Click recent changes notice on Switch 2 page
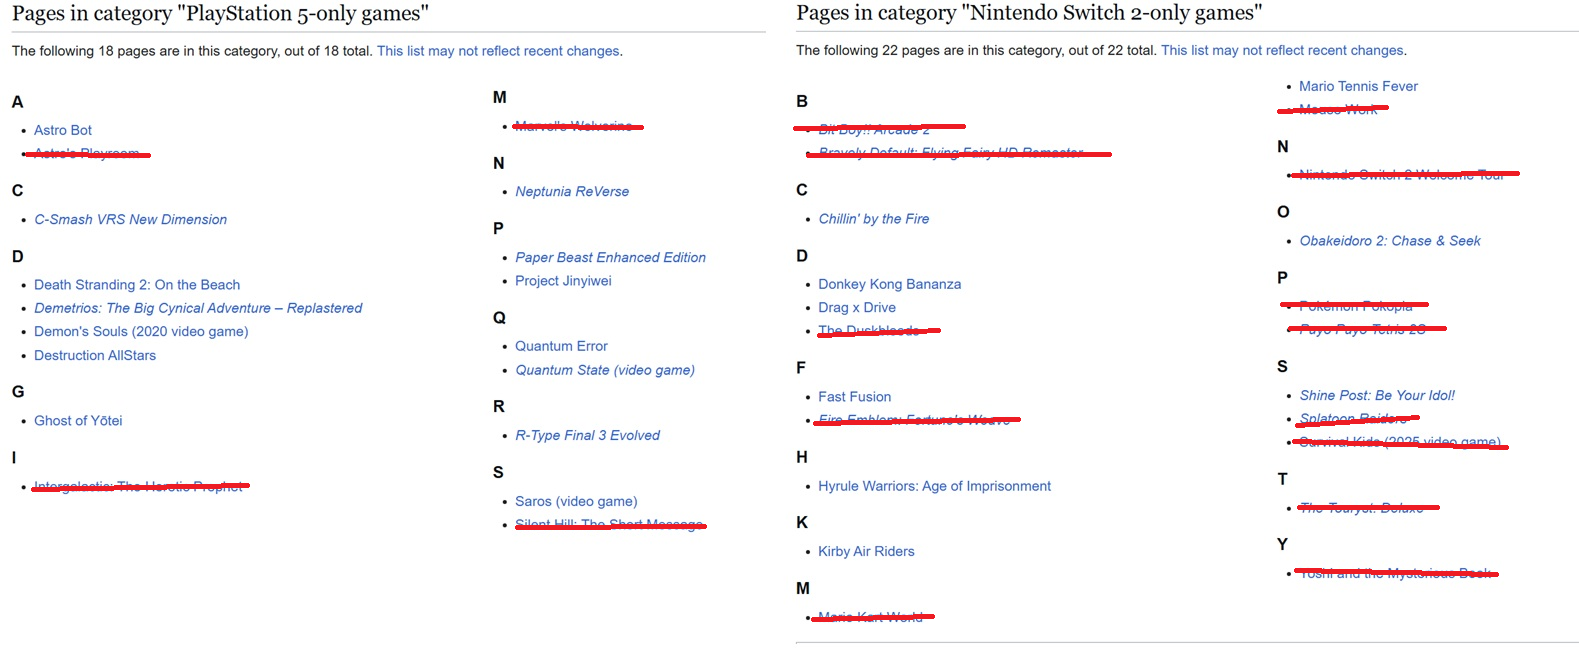The image size is (1579, 649). pyautogui.click(x=1282, y=50)
